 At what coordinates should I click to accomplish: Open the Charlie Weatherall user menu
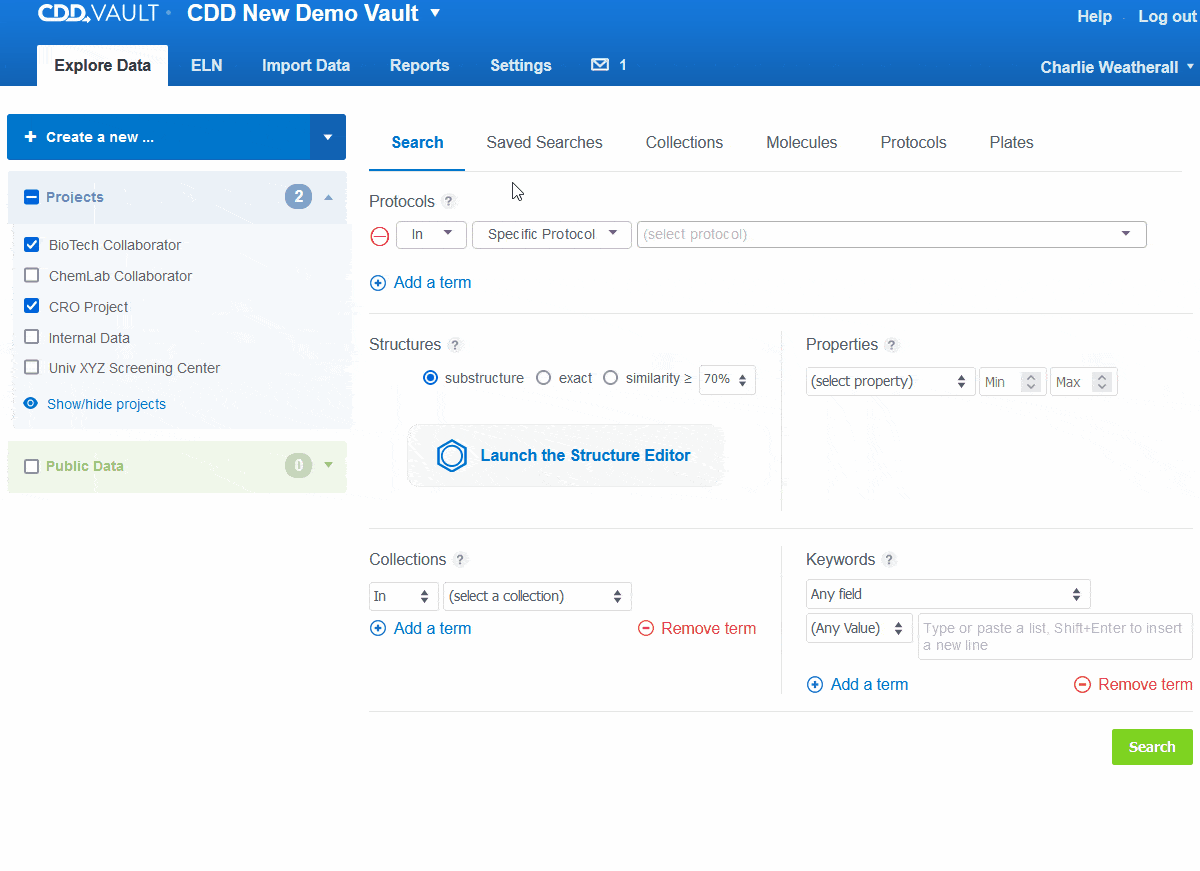[1117, 67]
